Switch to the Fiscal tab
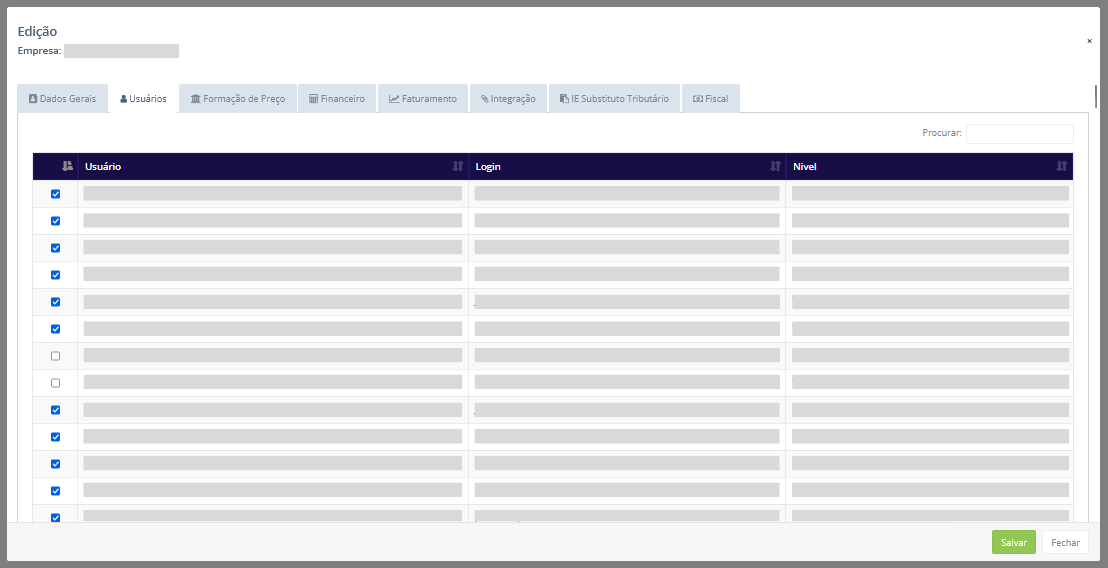Image resolution: width=1108 pixels, height=568 pixels. [711, 99]
